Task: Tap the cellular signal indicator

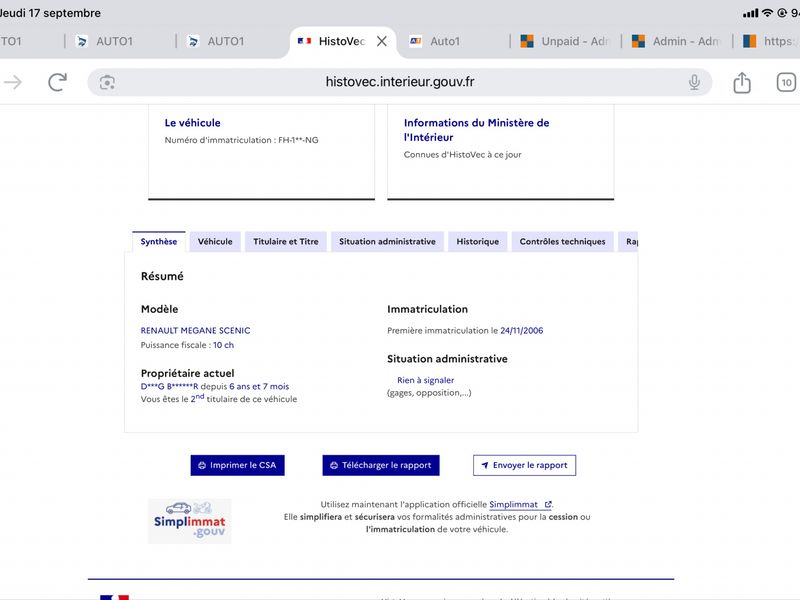Action: [751, 13]
